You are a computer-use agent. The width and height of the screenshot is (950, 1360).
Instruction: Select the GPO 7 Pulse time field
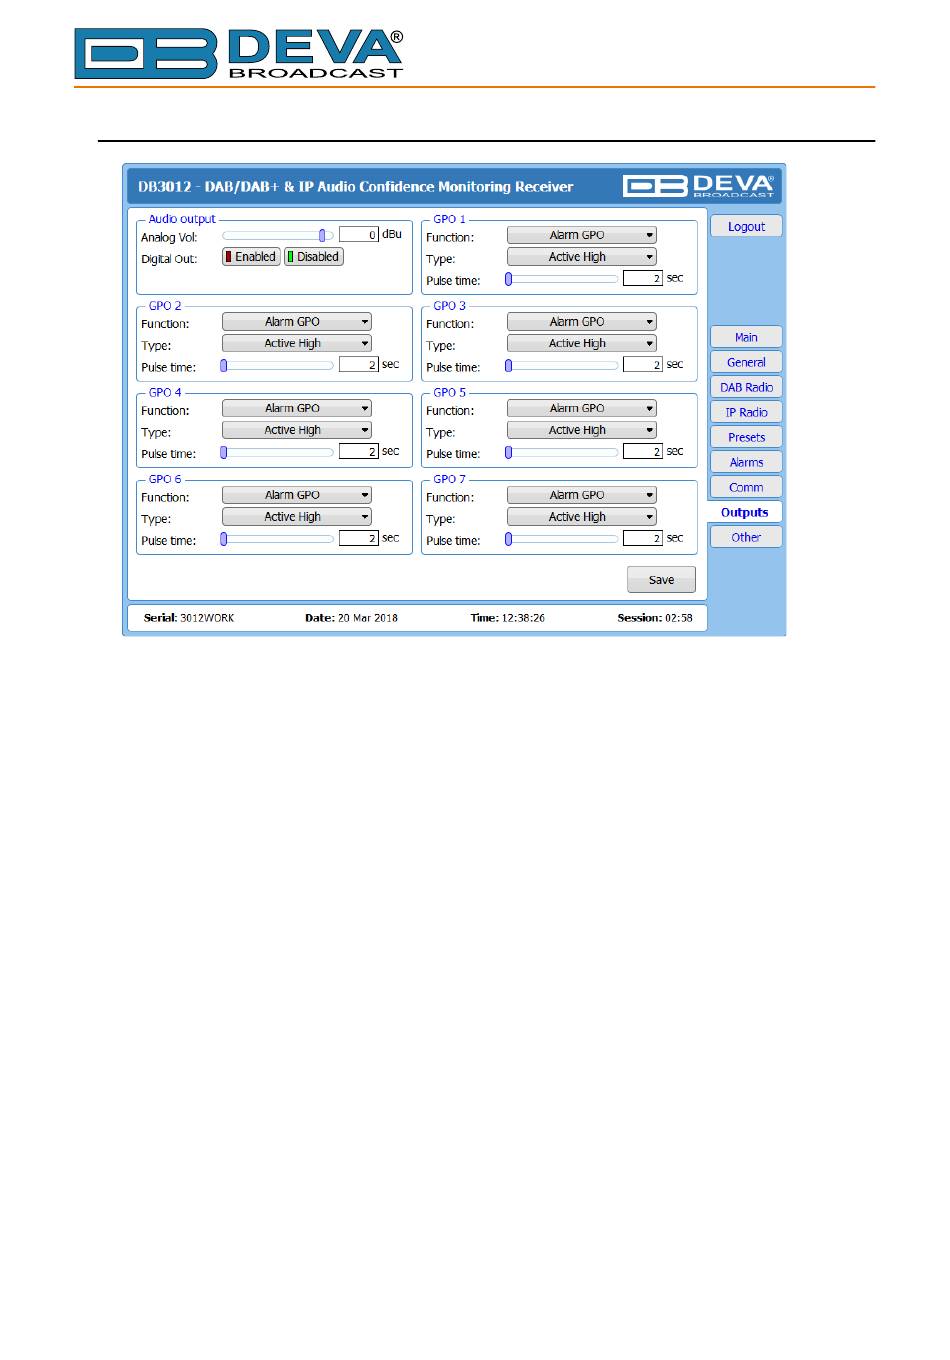[x=643, y=538]
